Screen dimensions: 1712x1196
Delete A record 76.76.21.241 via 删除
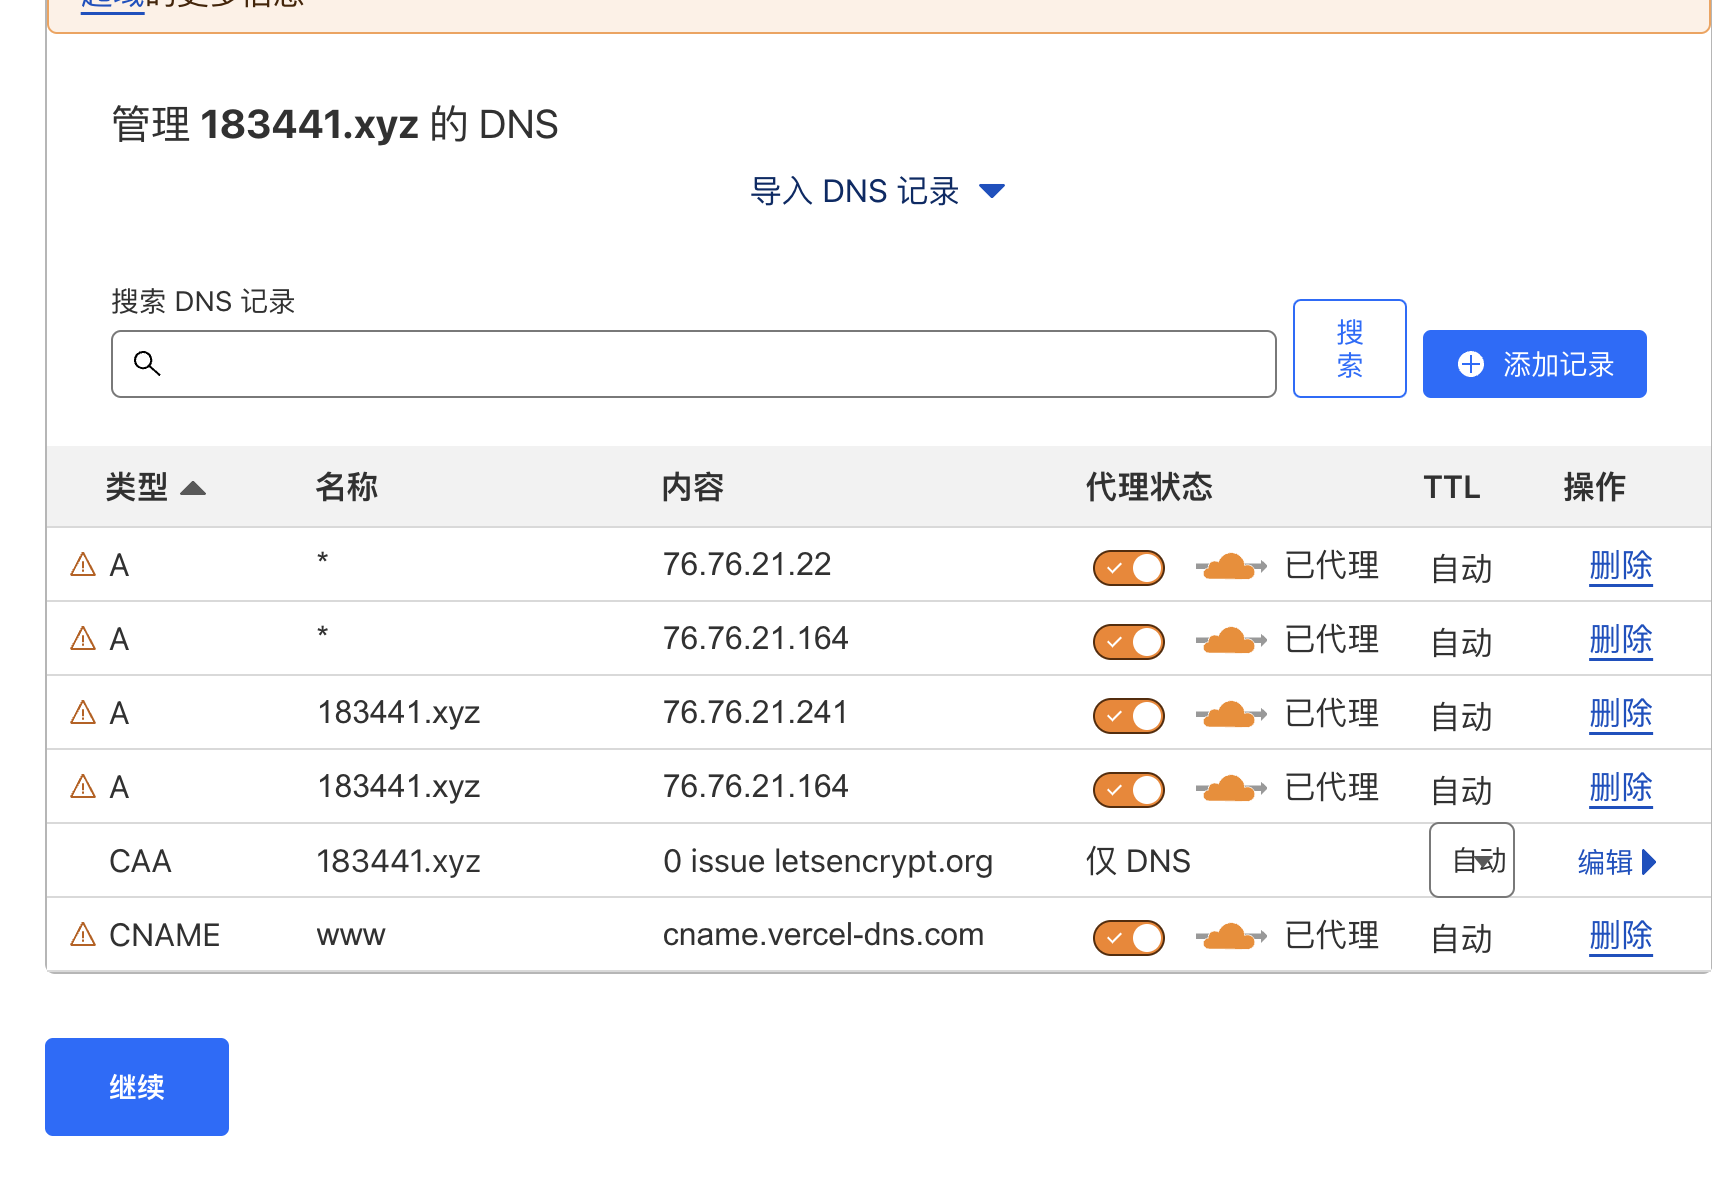click(1621, 714)
